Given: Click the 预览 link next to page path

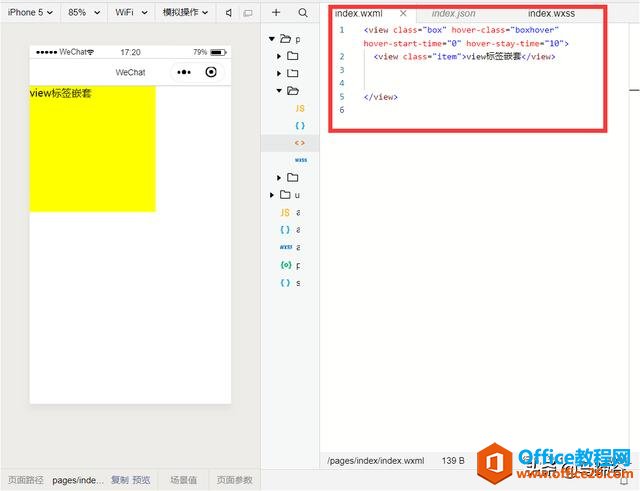Looking at the screenshot, I should point(141,480).
